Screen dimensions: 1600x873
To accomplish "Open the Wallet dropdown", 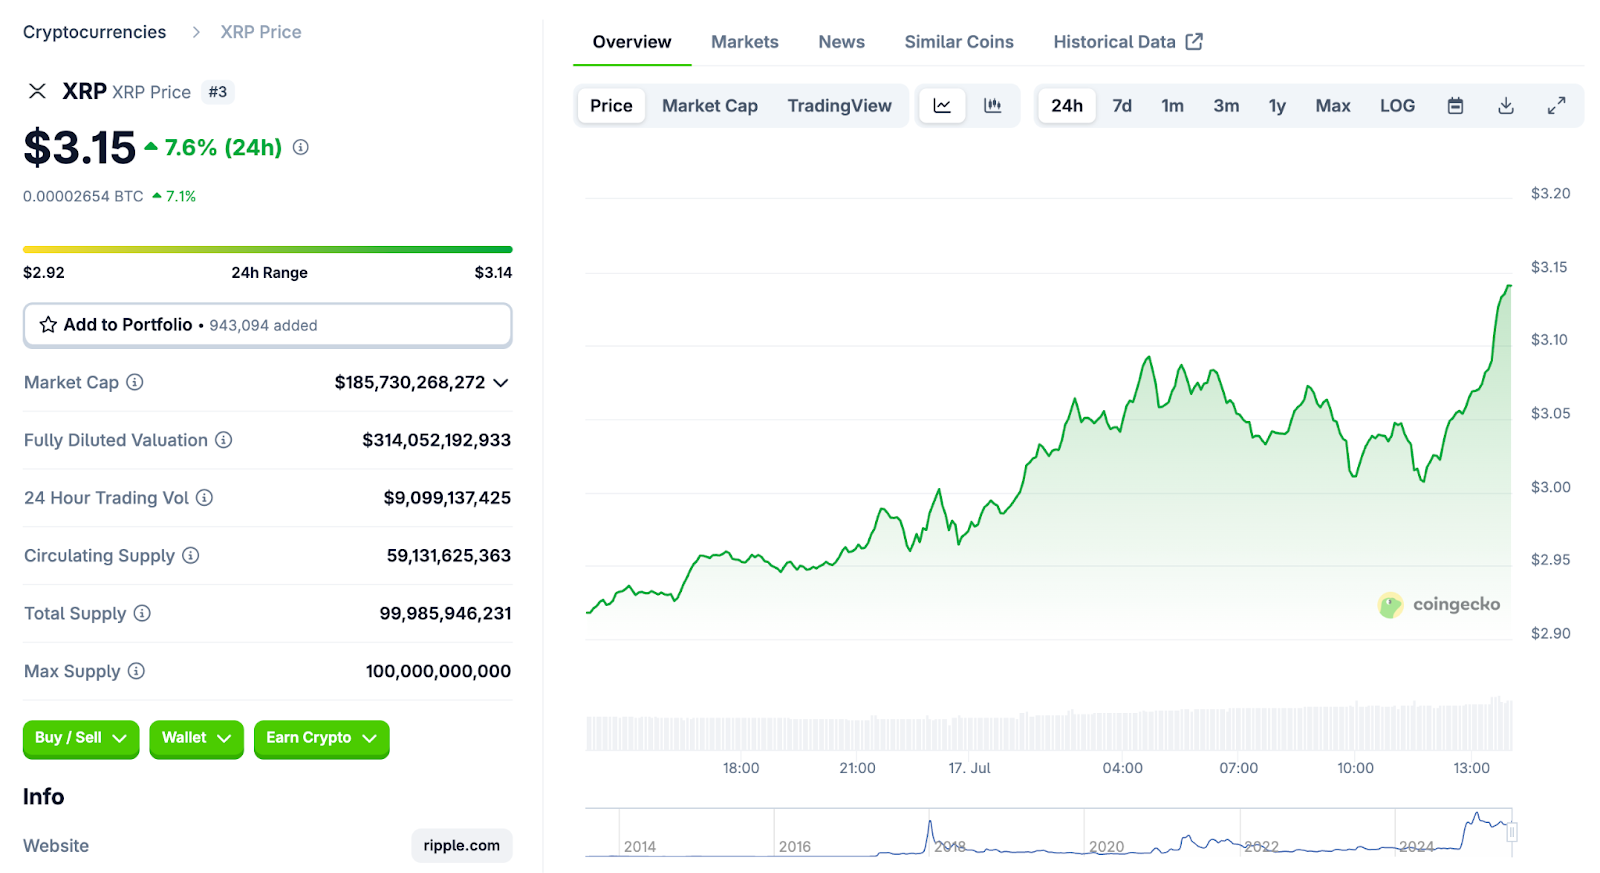I will (196, 738).
